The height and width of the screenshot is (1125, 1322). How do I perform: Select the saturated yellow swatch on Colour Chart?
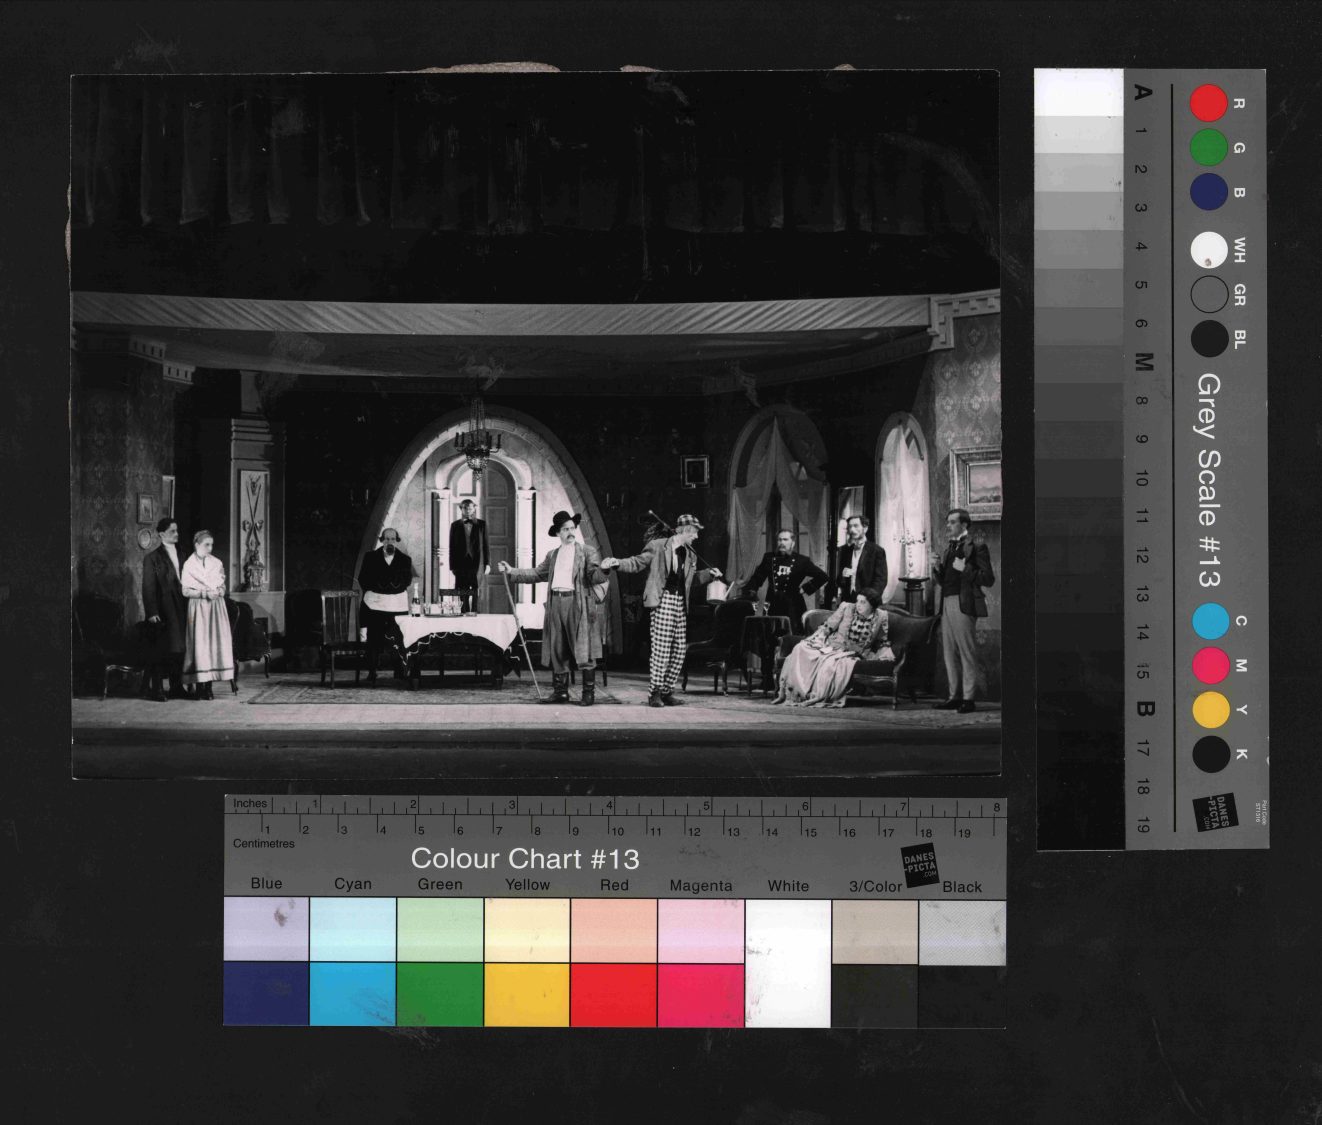click(527, 994)
